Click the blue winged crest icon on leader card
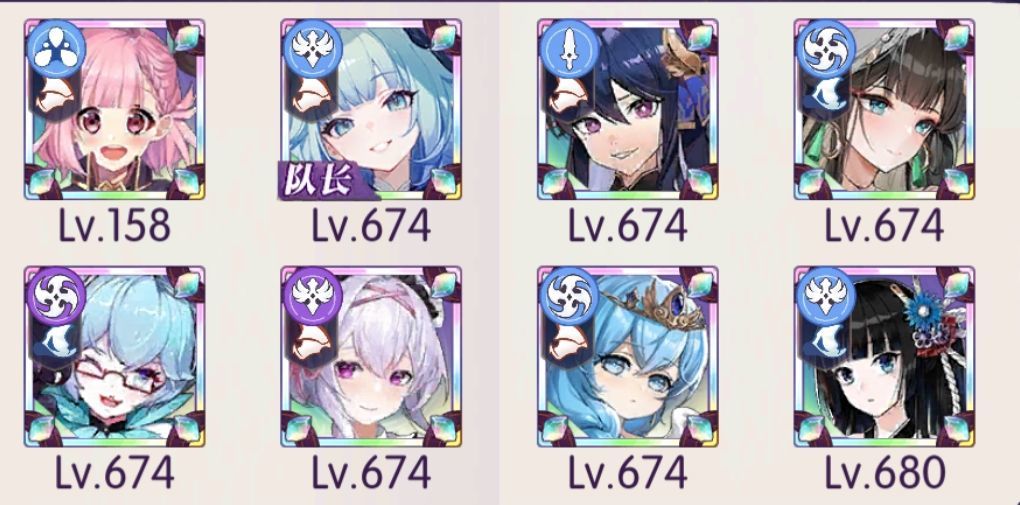The image size is (1020, 505). click(x=312, y=50)
